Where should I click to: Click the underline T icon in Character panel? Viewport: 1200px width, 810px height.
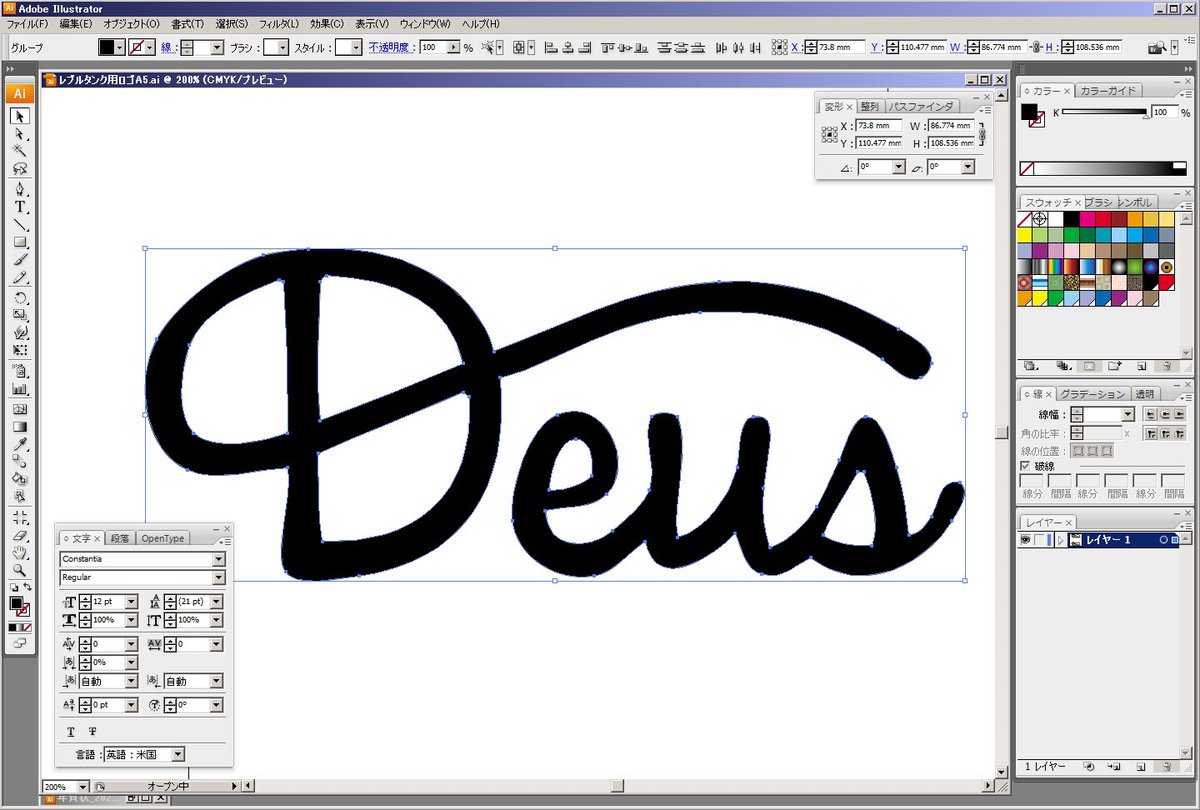[x=70, y=732]
